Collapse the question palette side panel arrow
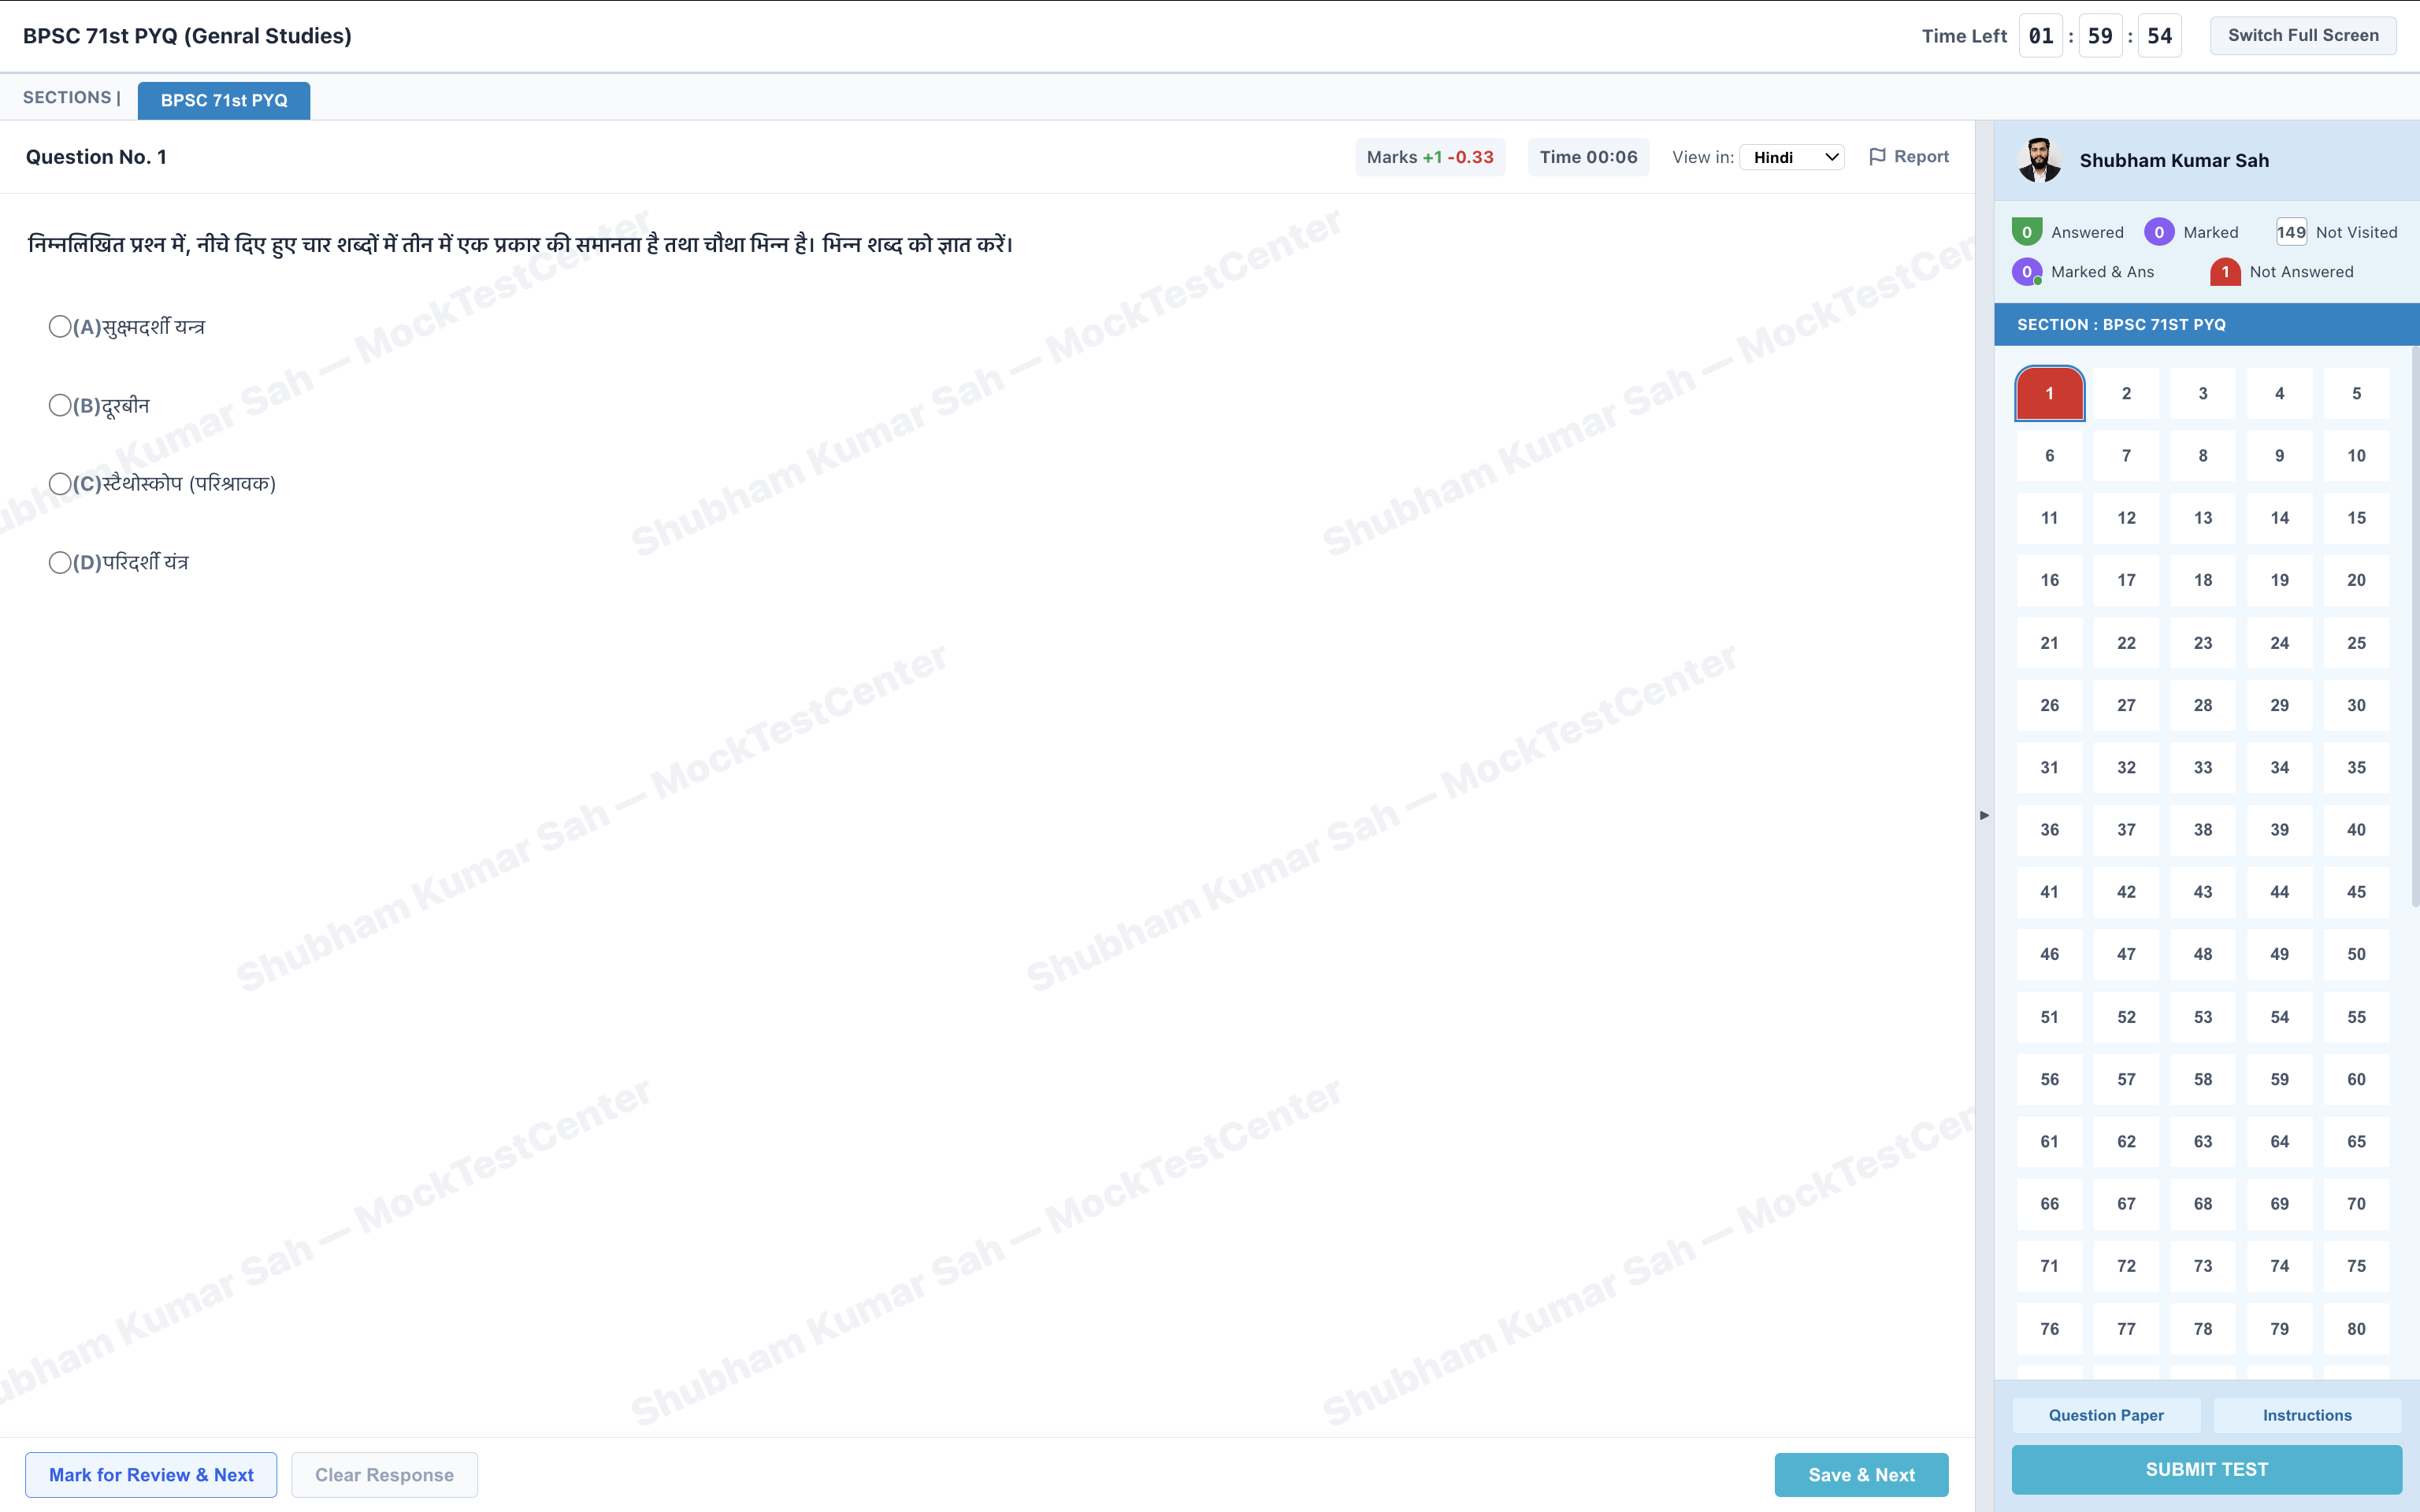The width and height of the screenshot is (2420, 1512). (1984, 815)
